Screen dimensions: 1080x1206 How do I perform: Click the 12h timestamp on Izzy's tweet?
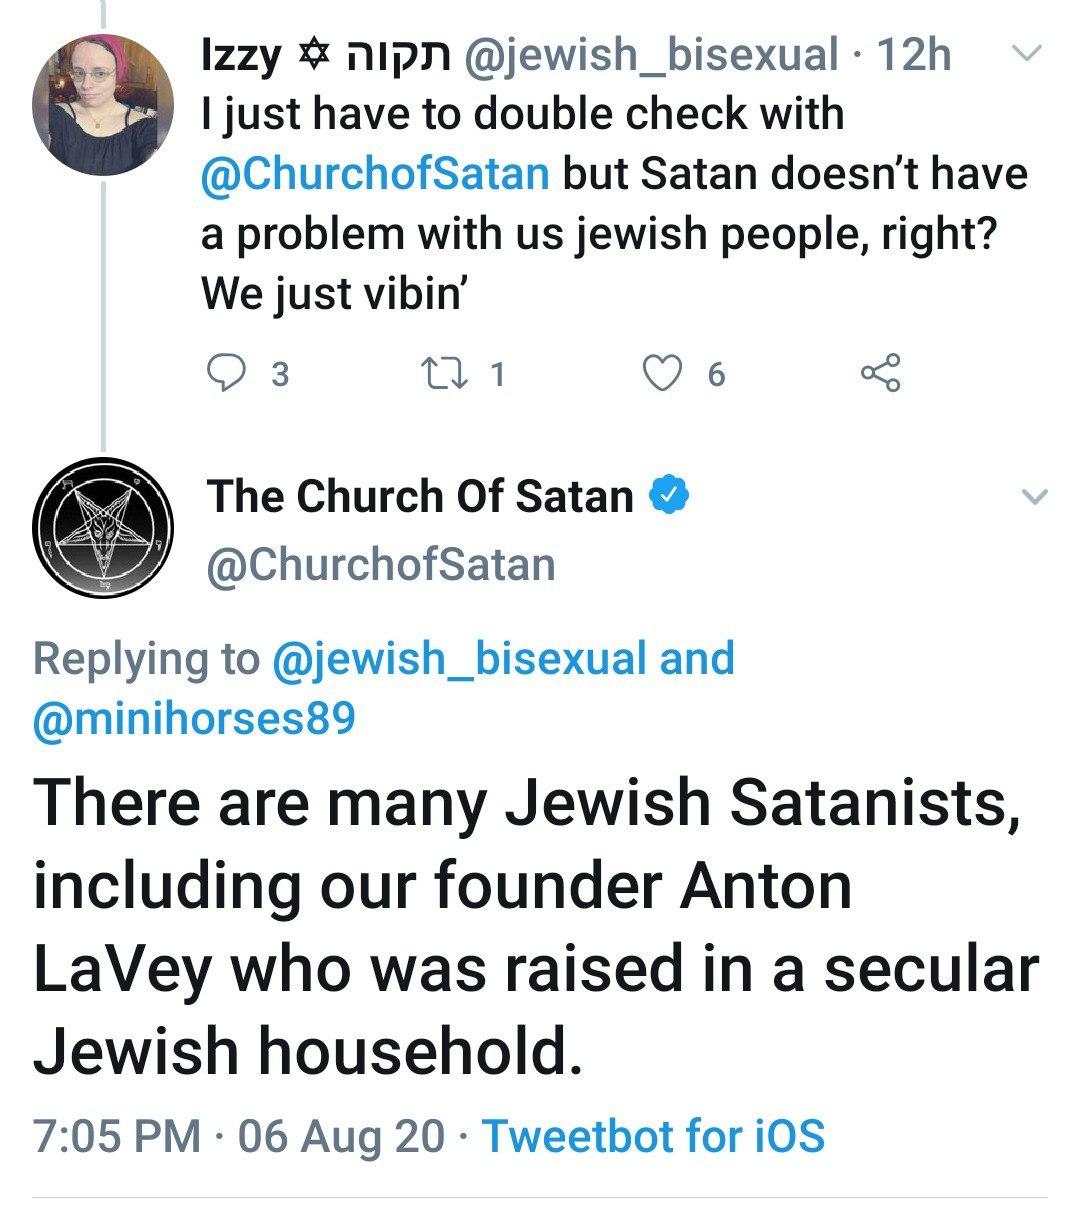pyautogui.click(x=913, y=54)
